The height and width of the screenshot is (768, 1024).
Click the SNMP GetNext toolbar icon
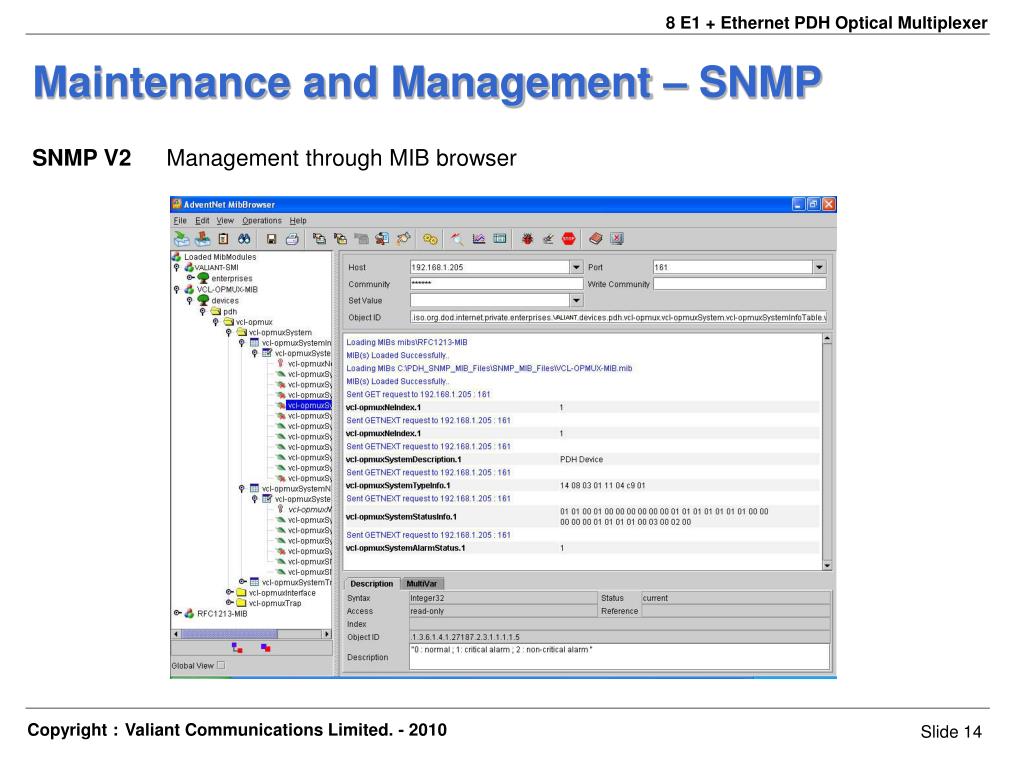(340, 239)
